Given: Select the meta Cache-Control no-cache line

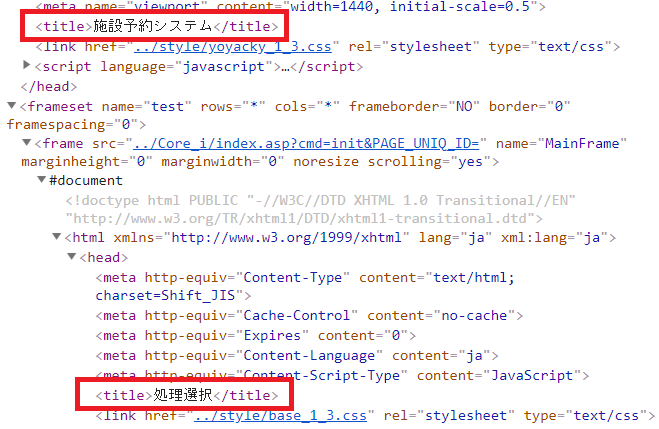Looking at the screenshot, I should coord(309,316).
